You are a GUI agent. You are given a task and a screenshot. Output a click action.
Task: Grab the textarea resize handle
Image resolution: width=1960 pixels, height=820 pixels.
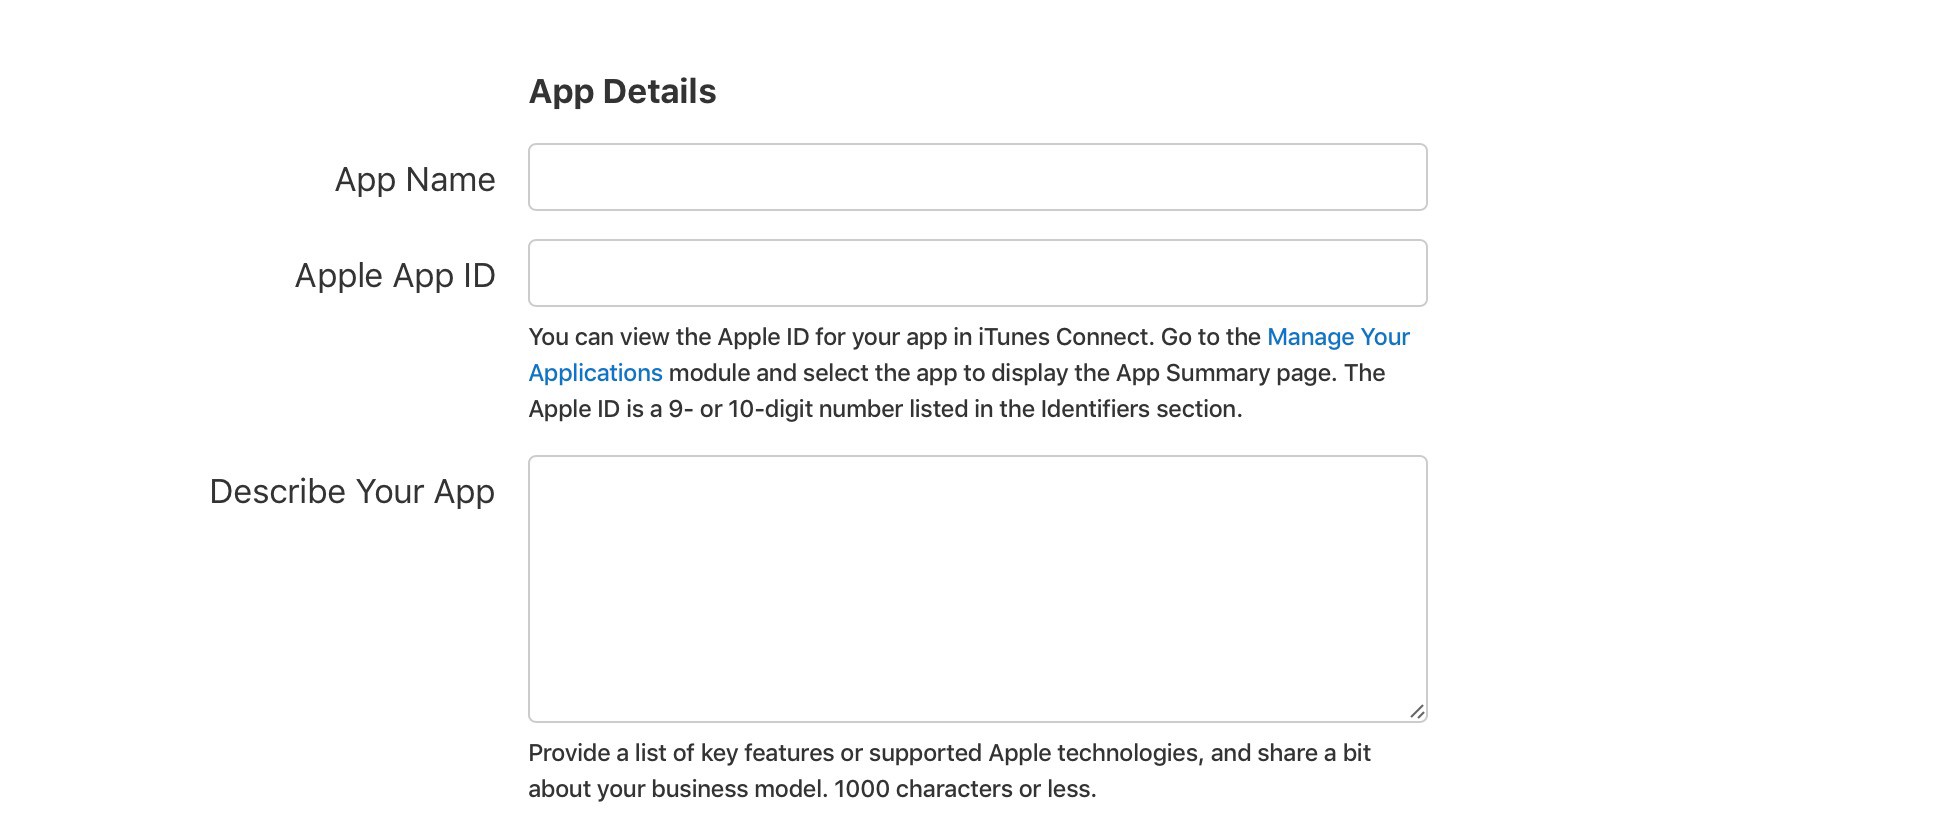point(1416,711)
